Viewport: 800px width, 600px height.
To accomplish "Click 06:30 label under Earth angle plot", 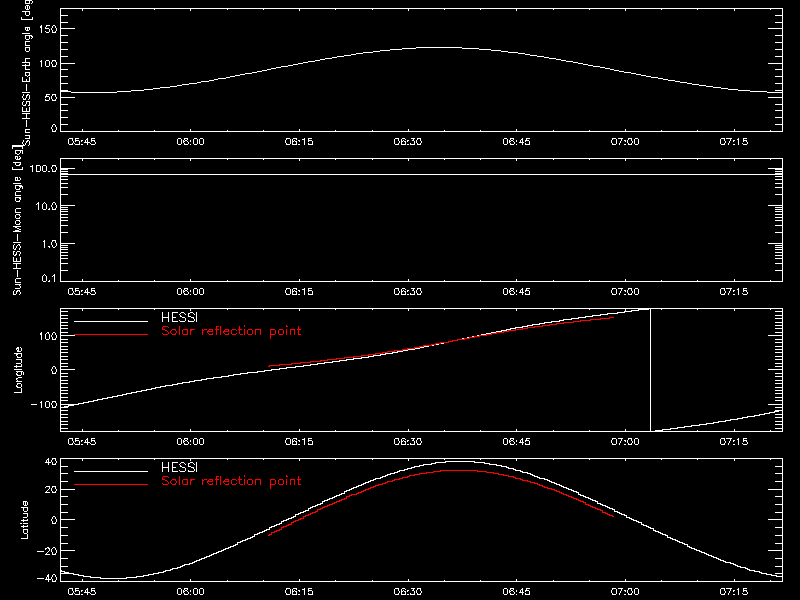I will point(408,142).
